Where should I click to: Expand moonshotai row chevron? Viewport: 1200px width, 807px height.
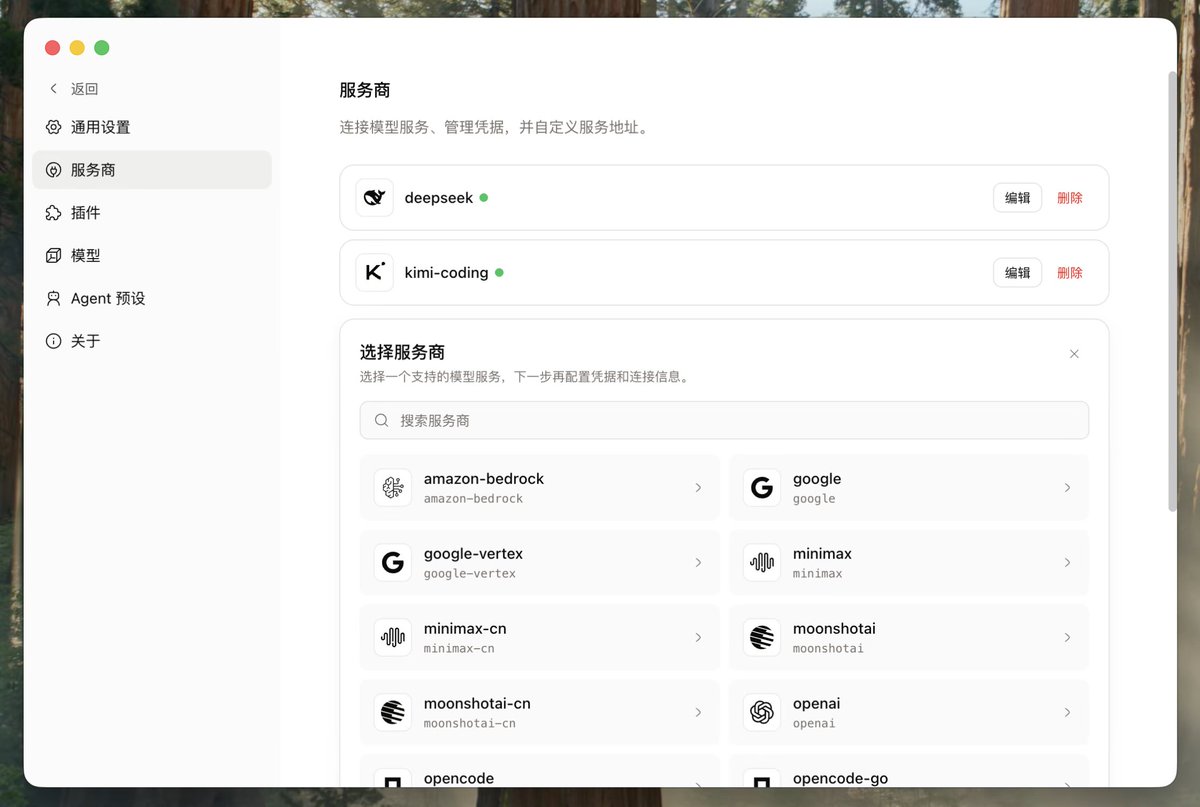[1067, 637]
